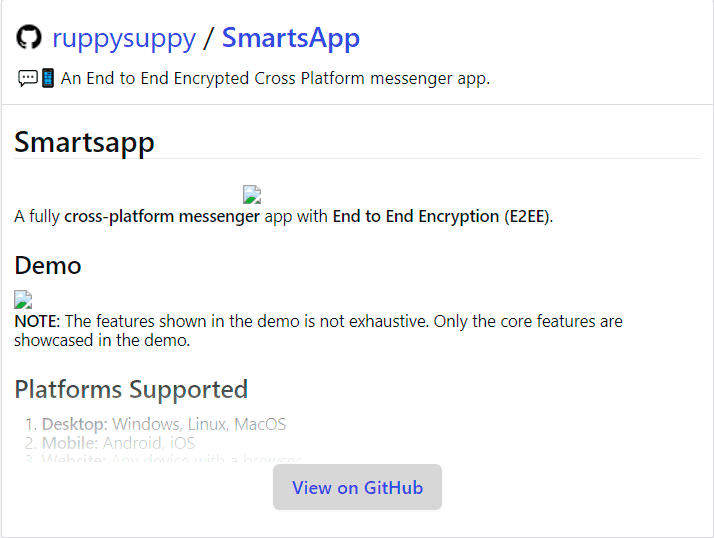The image size is (714, 538).
Task: Click the GitHub octocat logo icon
Action: point(29,37)
